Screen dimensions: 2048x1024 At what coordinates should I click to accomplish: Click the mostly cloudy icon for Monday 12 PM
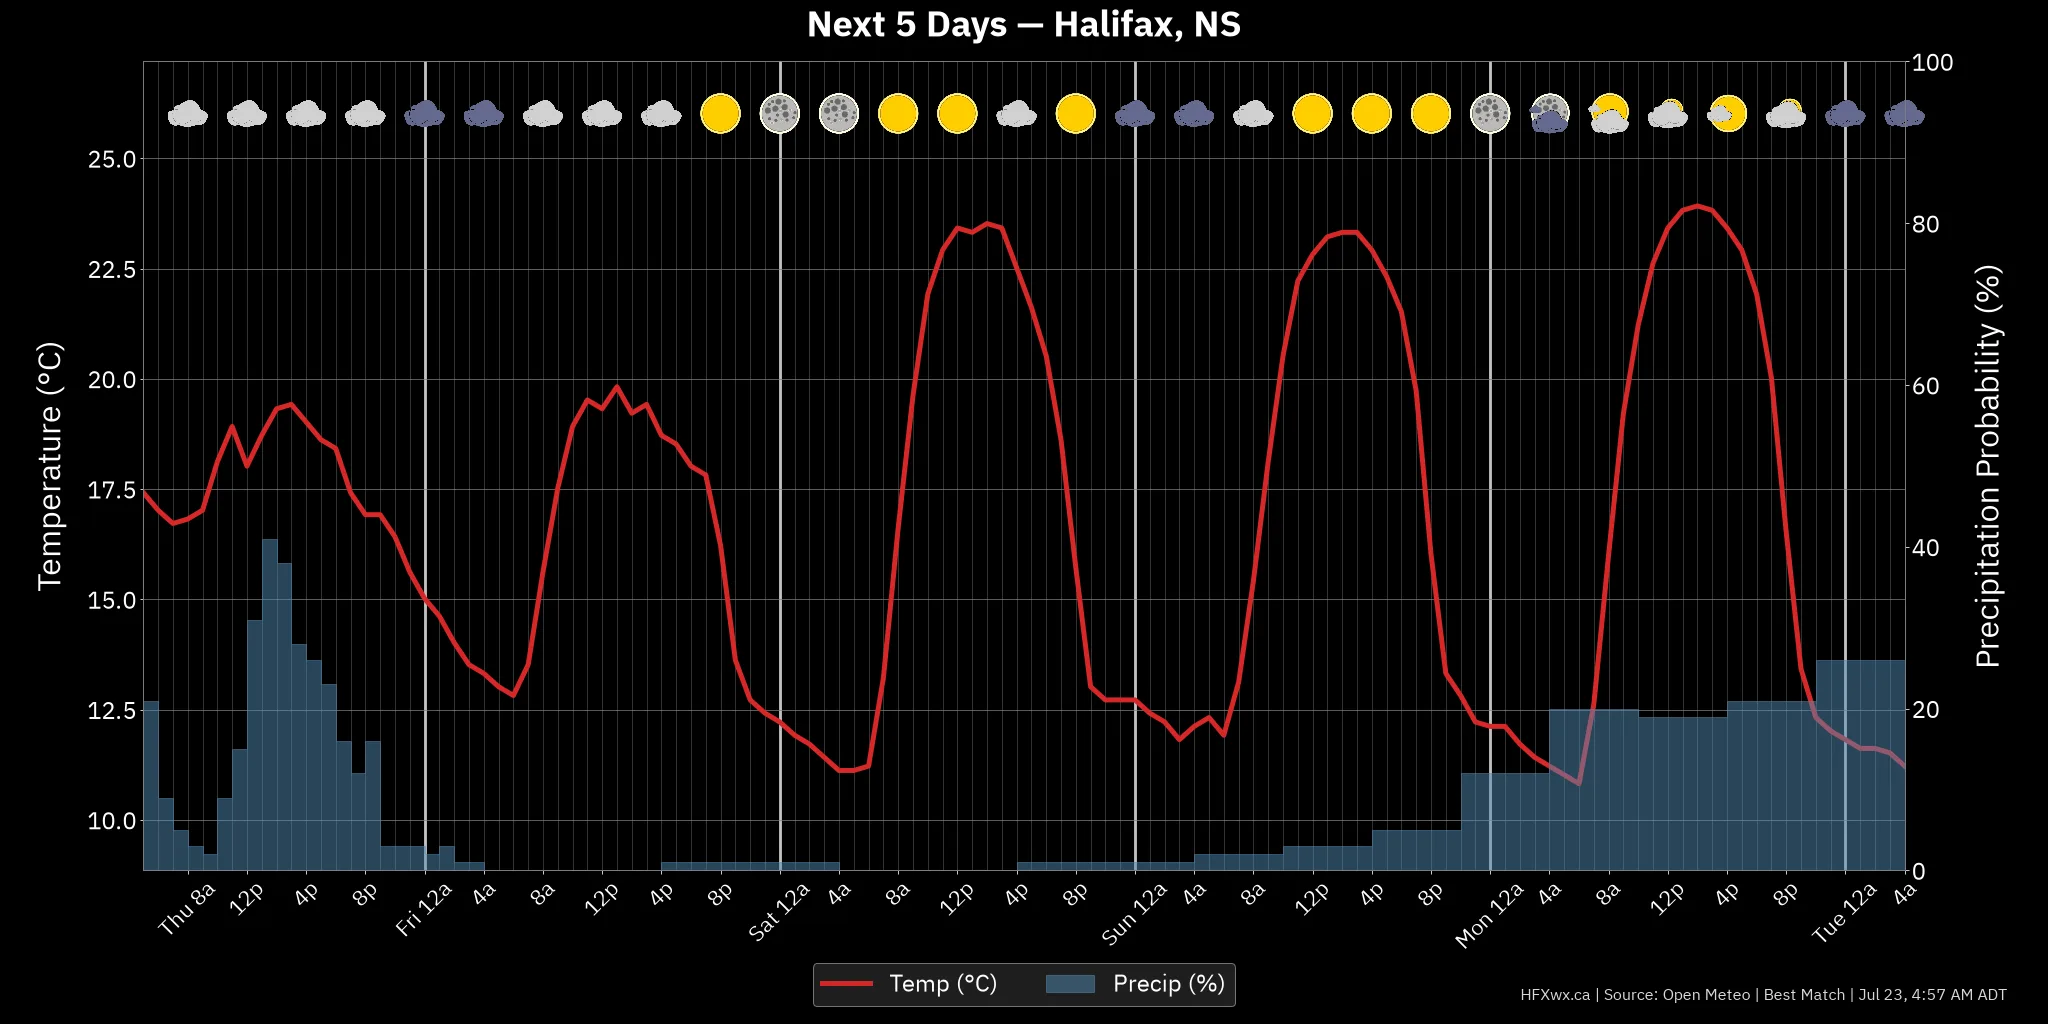[1668, 114]
